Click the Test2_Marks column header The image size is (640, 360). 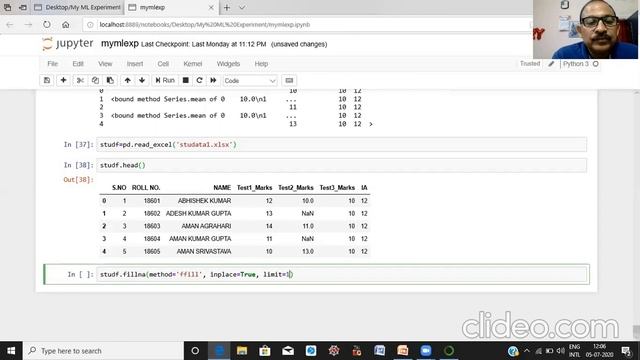[296, 188]
